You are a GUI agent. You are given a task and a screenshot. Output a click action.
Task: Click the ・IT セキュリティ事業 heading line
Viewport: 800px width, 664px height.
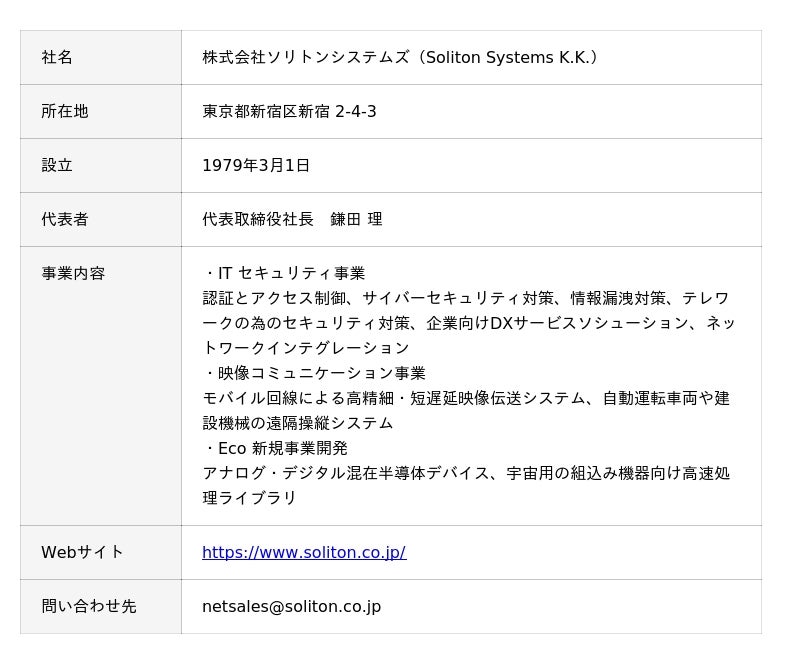tap(284, 273)
